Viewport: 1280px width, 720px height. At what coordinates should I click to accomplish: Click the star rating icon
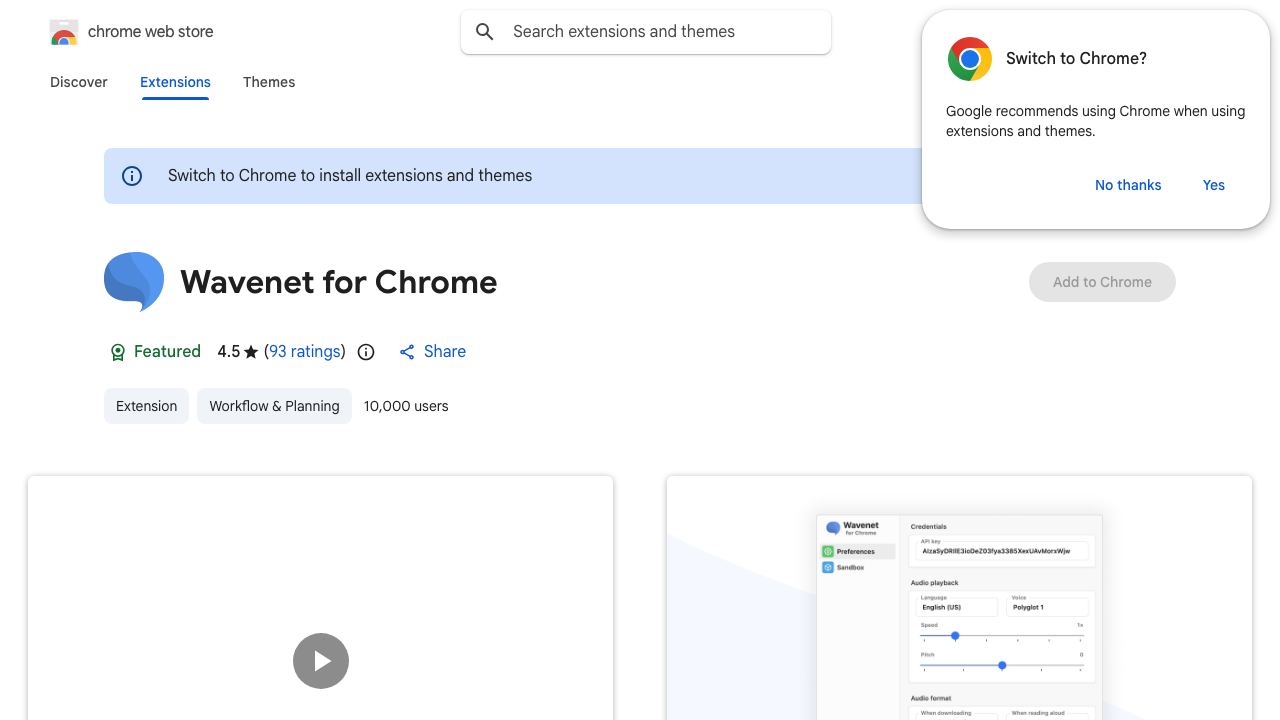(251, 352)
